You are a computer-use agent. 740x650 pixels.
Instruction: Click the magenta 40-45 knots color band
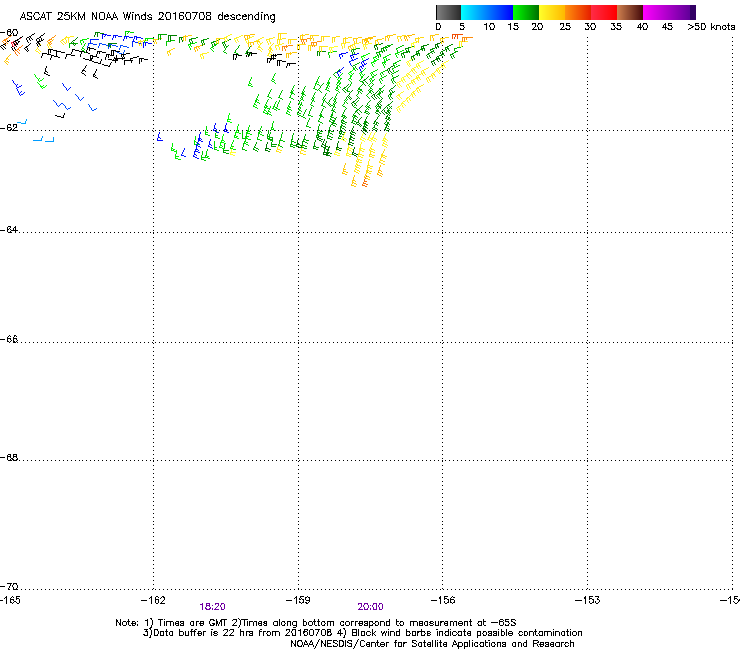pos(656,12)
